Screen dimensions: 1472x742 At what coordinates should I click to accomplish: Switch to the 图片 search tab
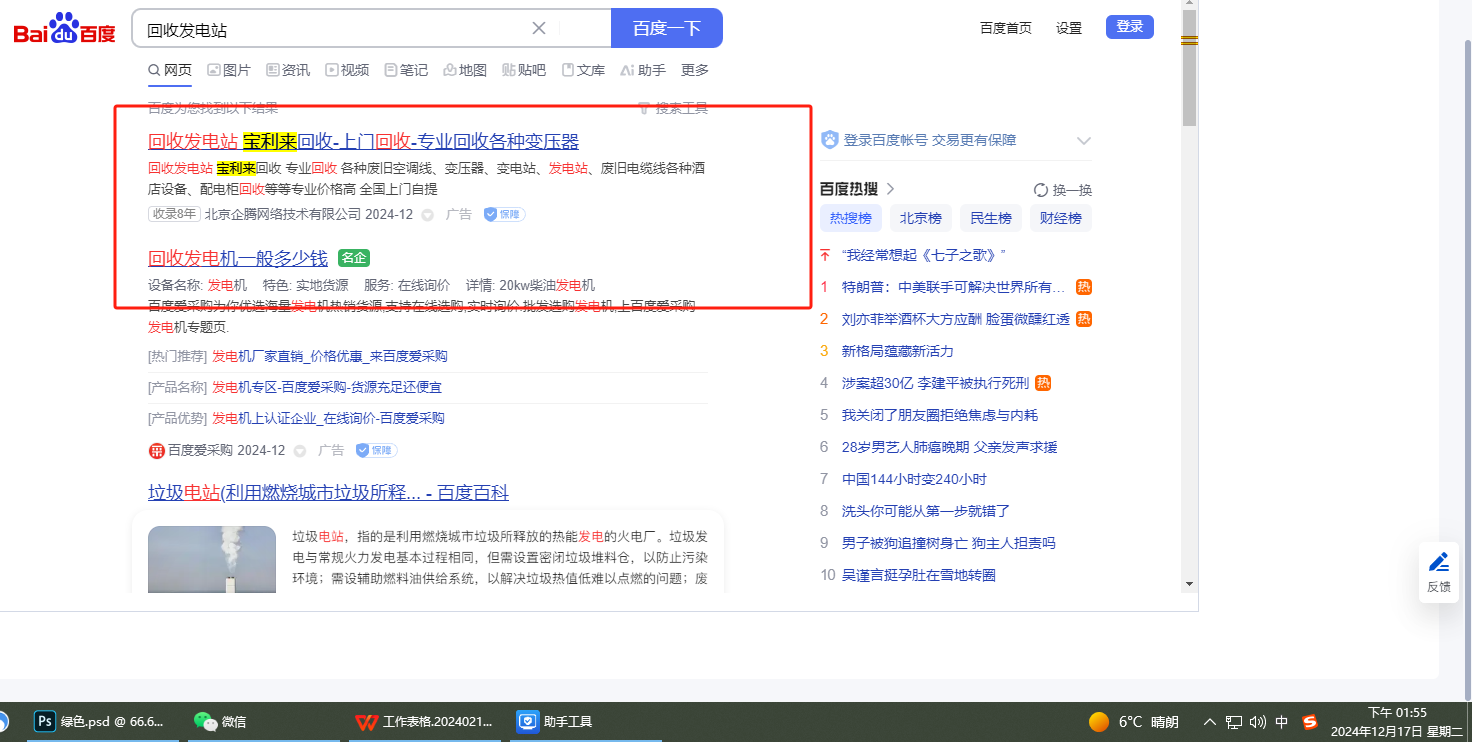tap(229, 70)
